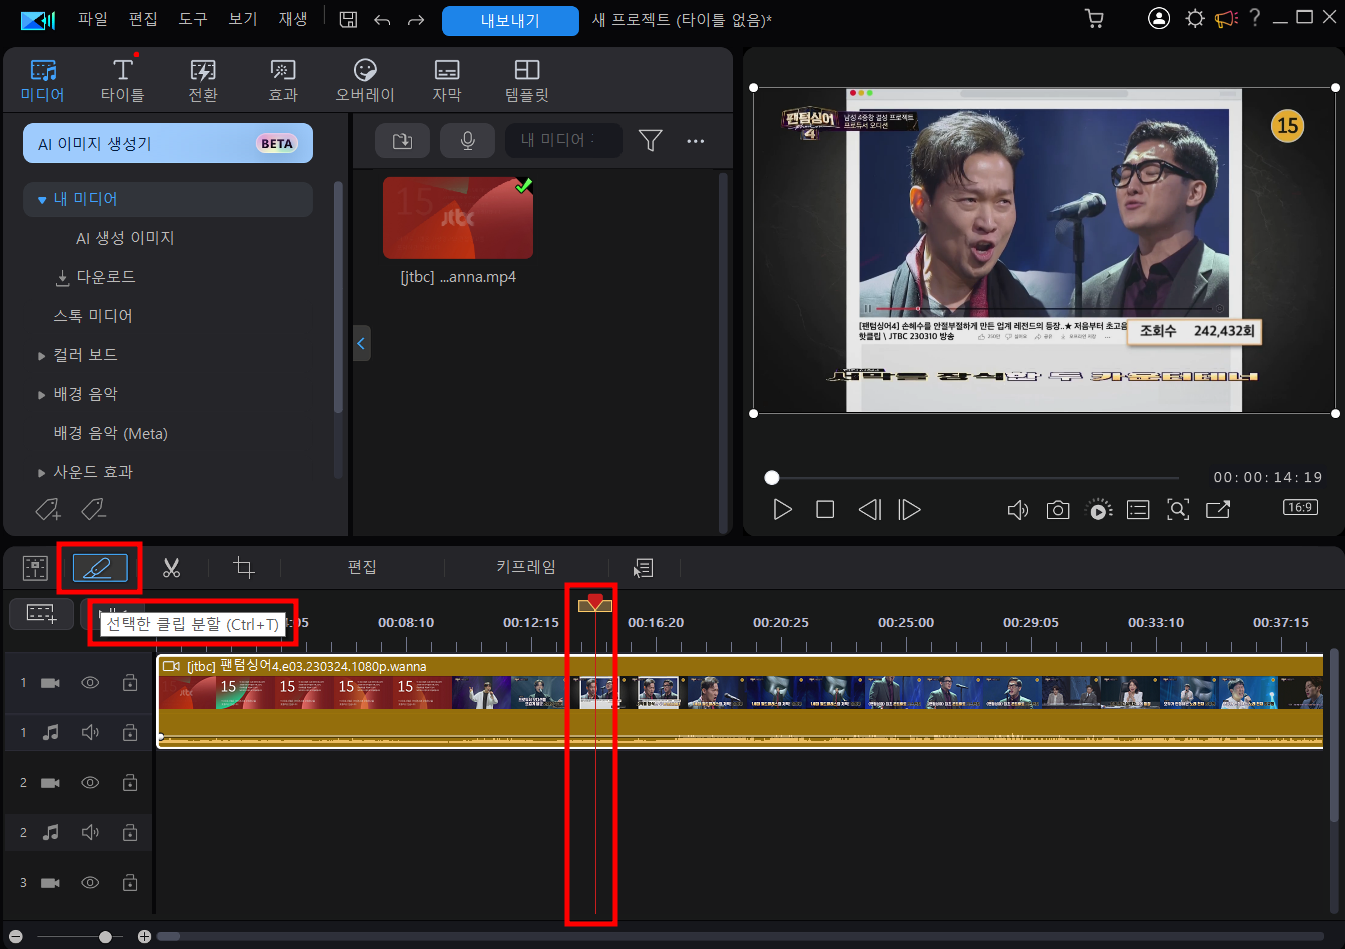
Task: Lock audio track 1
Action: [130, 733]
